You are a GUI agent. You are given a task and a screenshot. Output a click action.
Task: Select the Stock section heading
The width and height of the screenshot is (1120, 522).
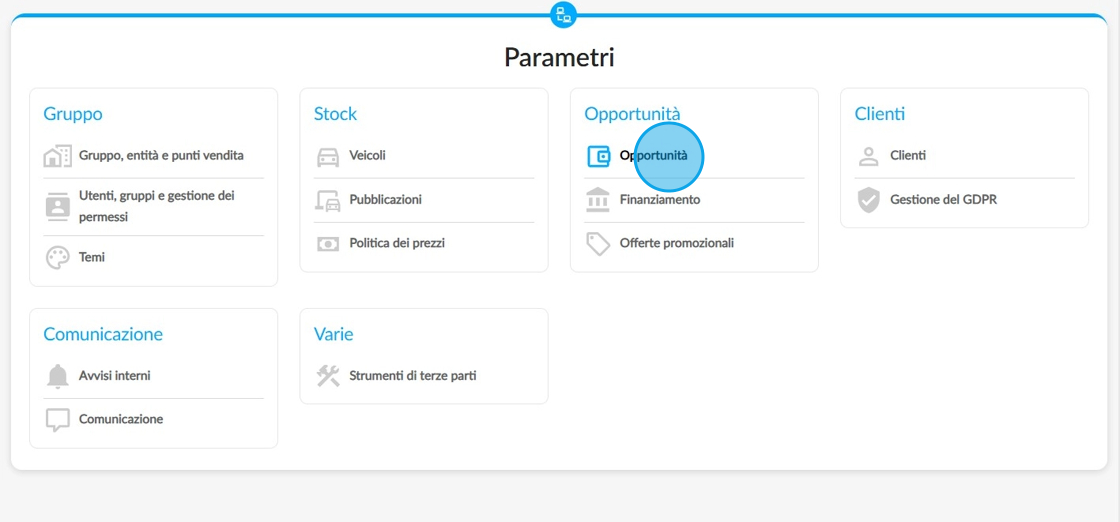[335, 114]
